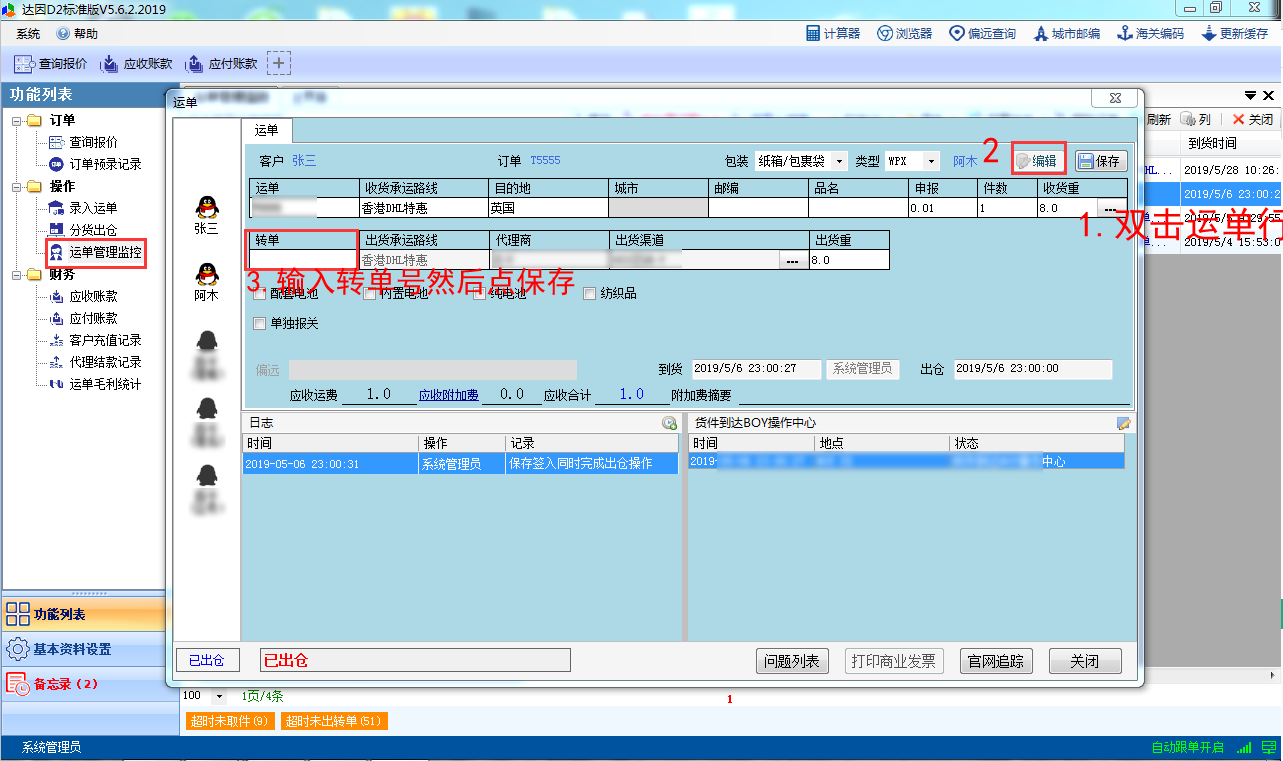Open the 包装 packaging dropdown
This screenshot has width=1283, height=761.
click(x=838, y=161)
